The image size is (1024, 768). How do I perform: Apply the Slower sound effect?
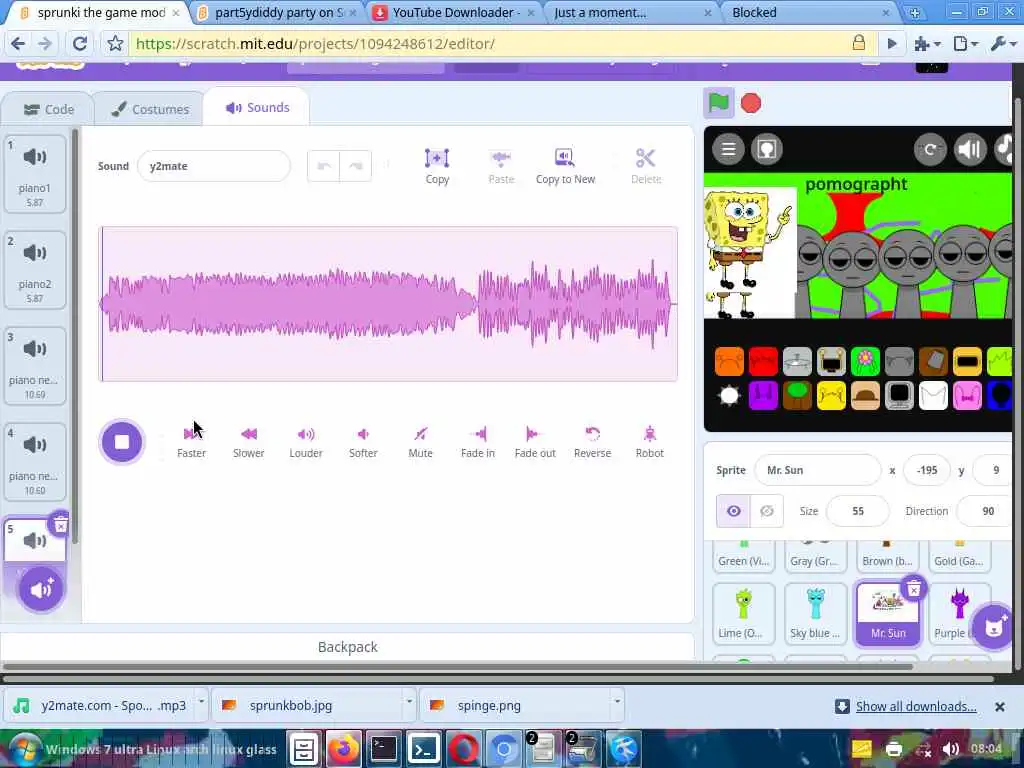point(249,442)
